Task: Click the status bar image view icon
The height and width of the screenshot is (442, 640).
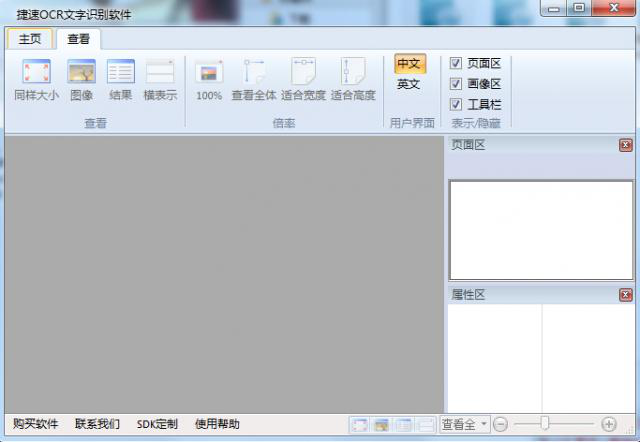Action: [x=382, y=425]
